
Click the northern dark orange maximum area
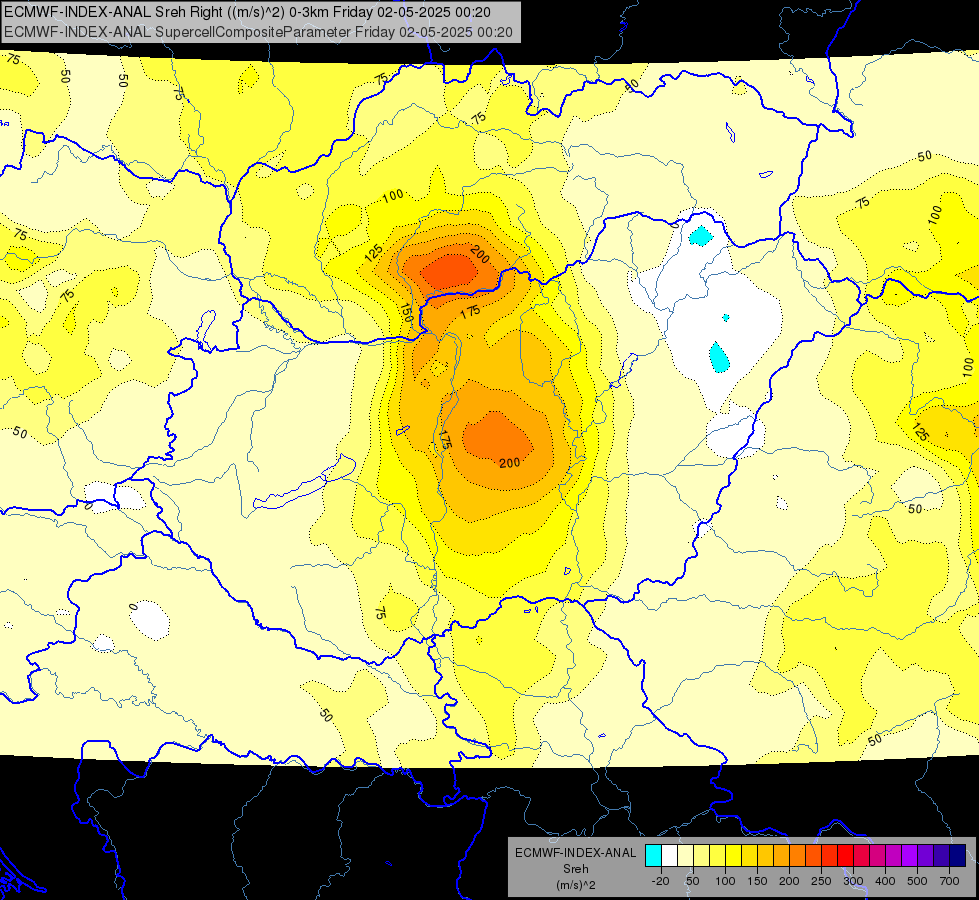[448, 272]
